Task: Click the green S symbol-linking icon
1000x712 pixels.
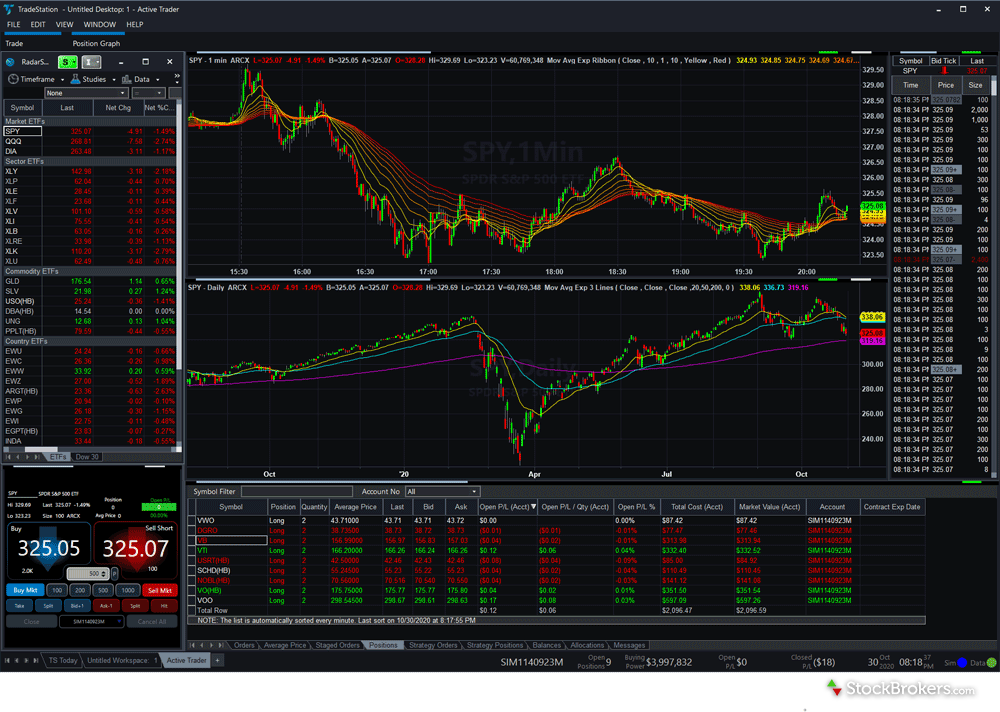Action: [x=66, y=62]
